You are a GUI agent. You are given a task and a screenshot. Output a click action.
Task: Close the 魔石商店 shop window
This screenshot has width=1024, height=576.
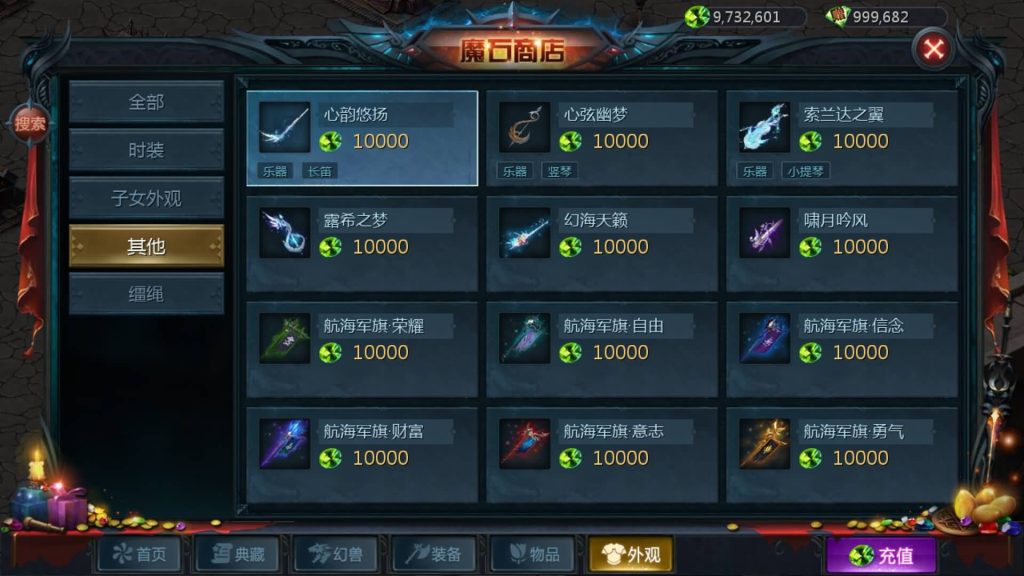point(933,49)
